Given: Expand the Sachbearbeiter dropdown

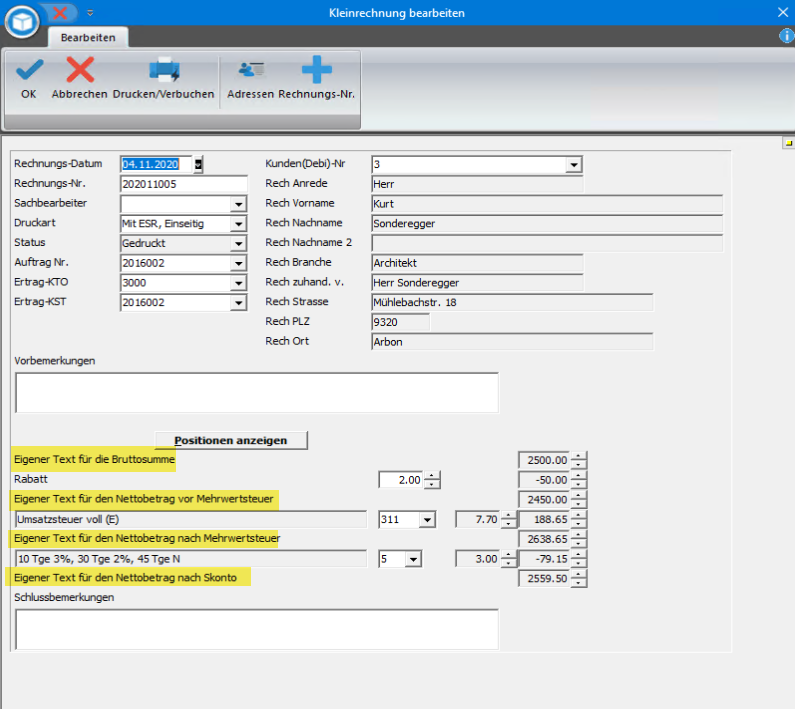Looking at the screenshot, I should coord(238,204).
